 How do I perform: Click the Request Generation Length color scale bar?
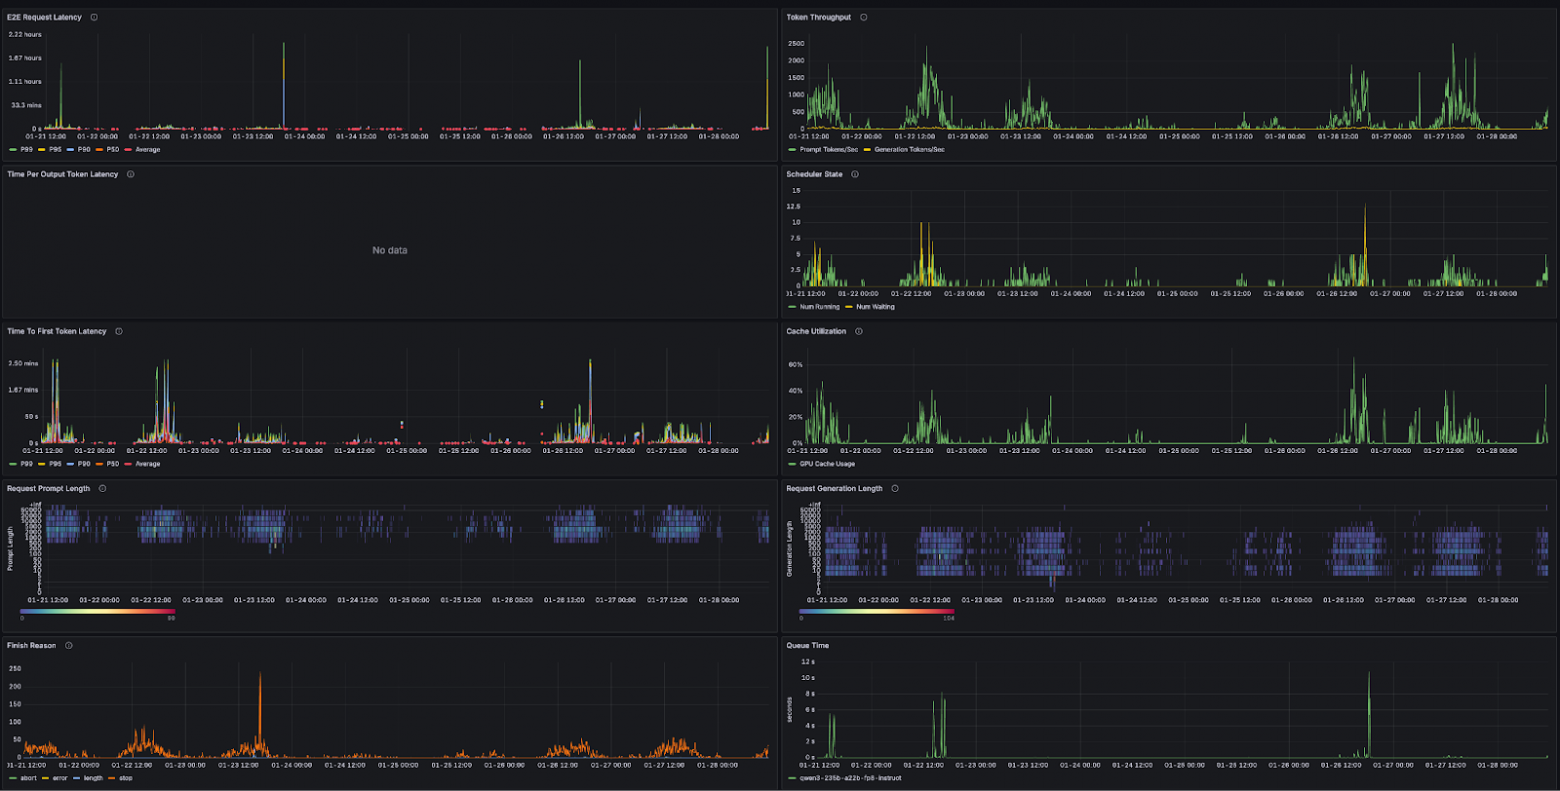pyautogui.click(x=877, y=610)
